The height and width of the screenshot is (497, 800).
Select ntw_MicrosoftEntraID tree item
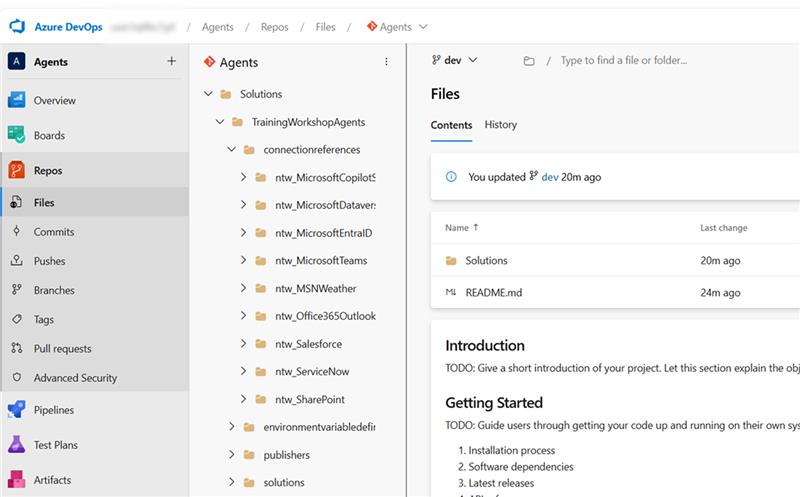click(323, 233)
